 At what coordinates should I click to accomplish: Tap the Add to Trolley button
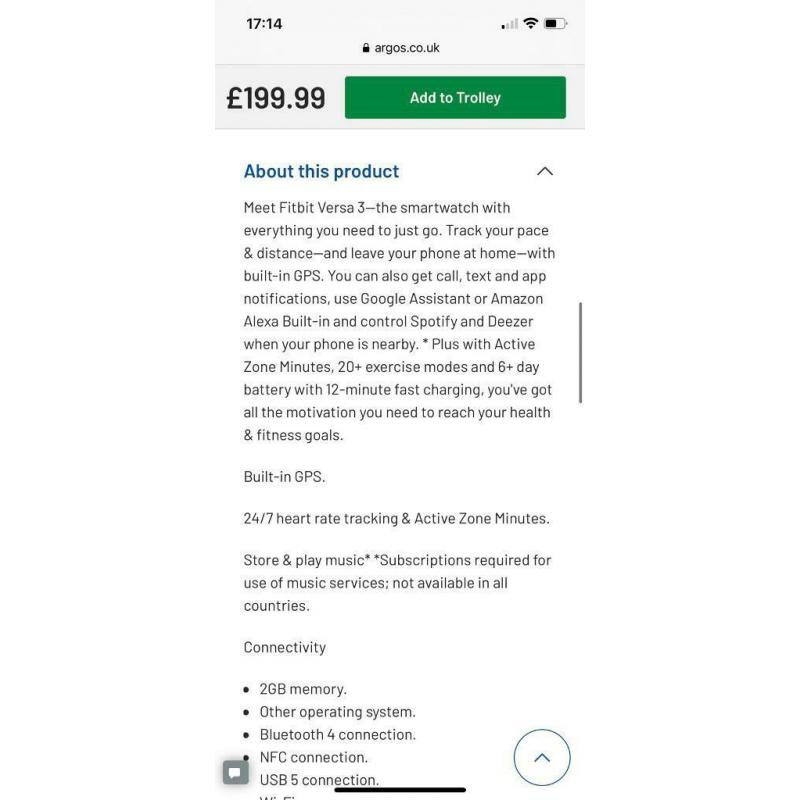coord(455,97)
